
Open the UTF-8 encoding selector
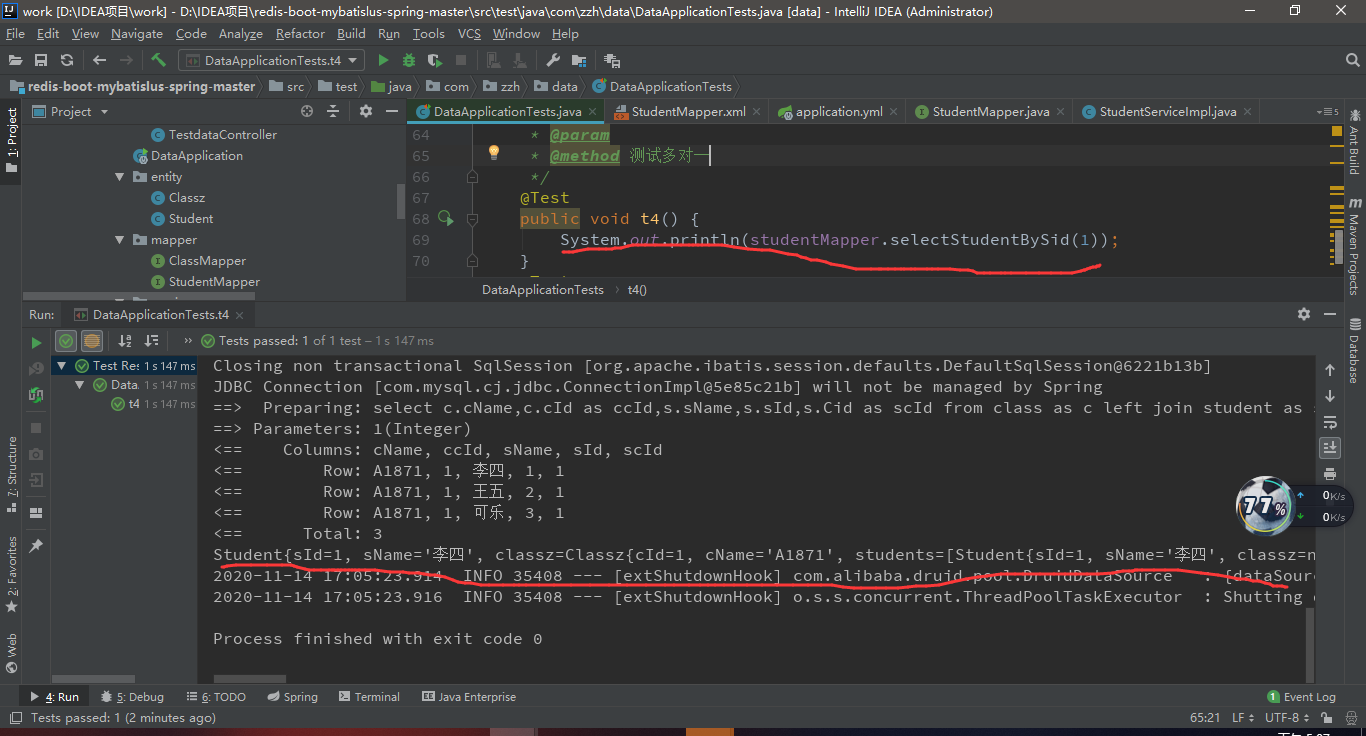coord(1287,718)
